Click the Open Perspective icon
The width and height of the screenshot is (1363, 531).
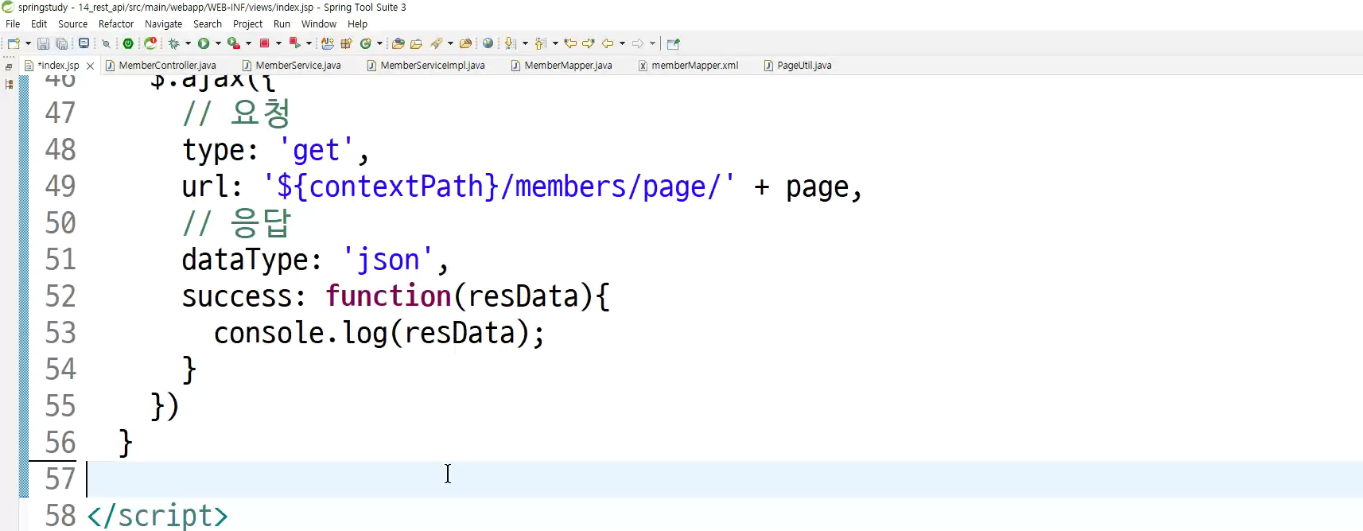673,43
